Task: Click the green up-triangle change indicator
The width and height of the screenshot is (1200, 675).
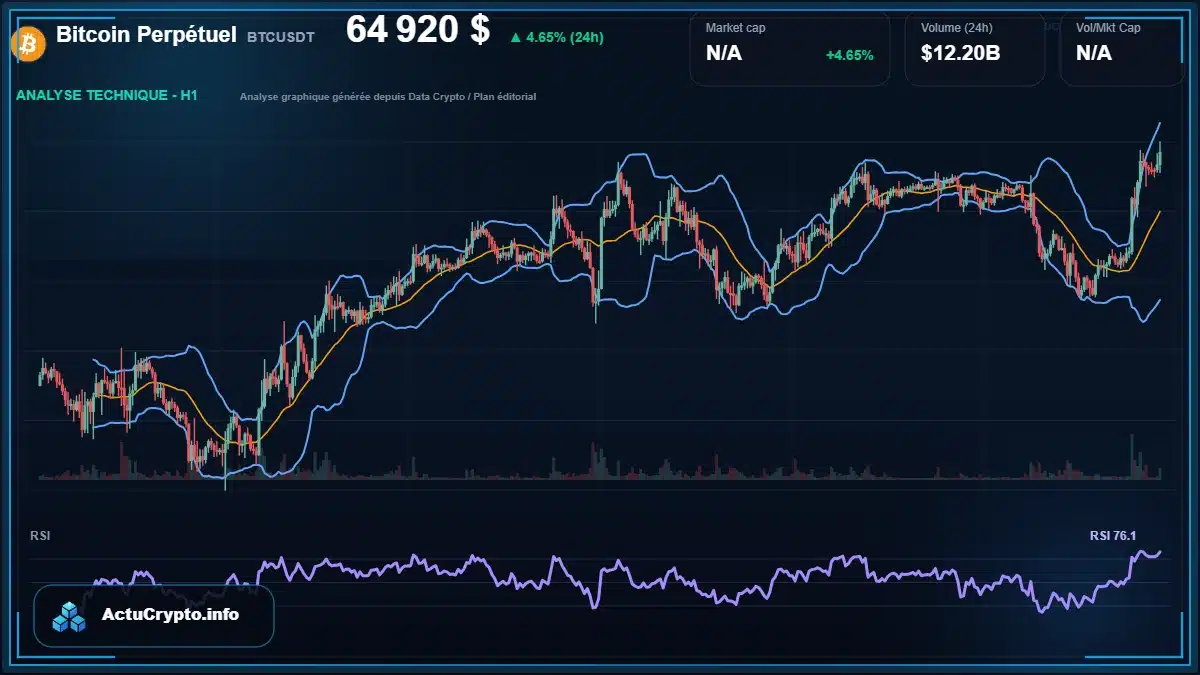Action: coord(515,38)
